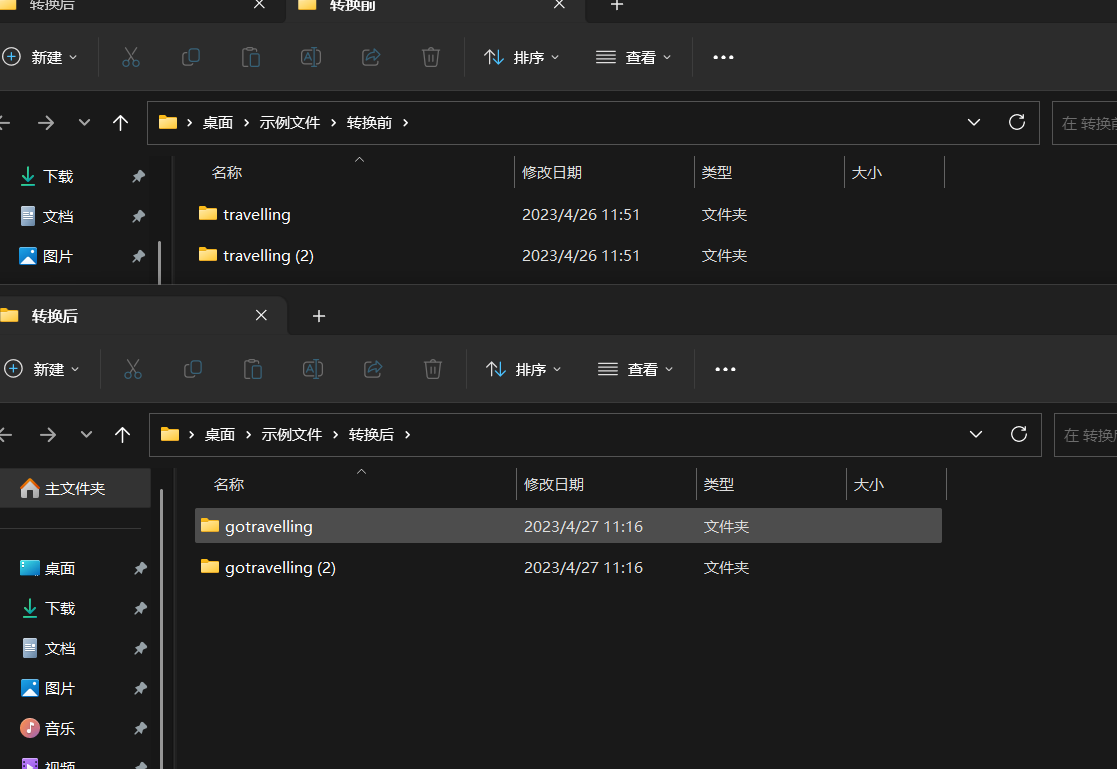Open the 排序 sort dropdown
1117x769 pixels.
coord(523,57)
